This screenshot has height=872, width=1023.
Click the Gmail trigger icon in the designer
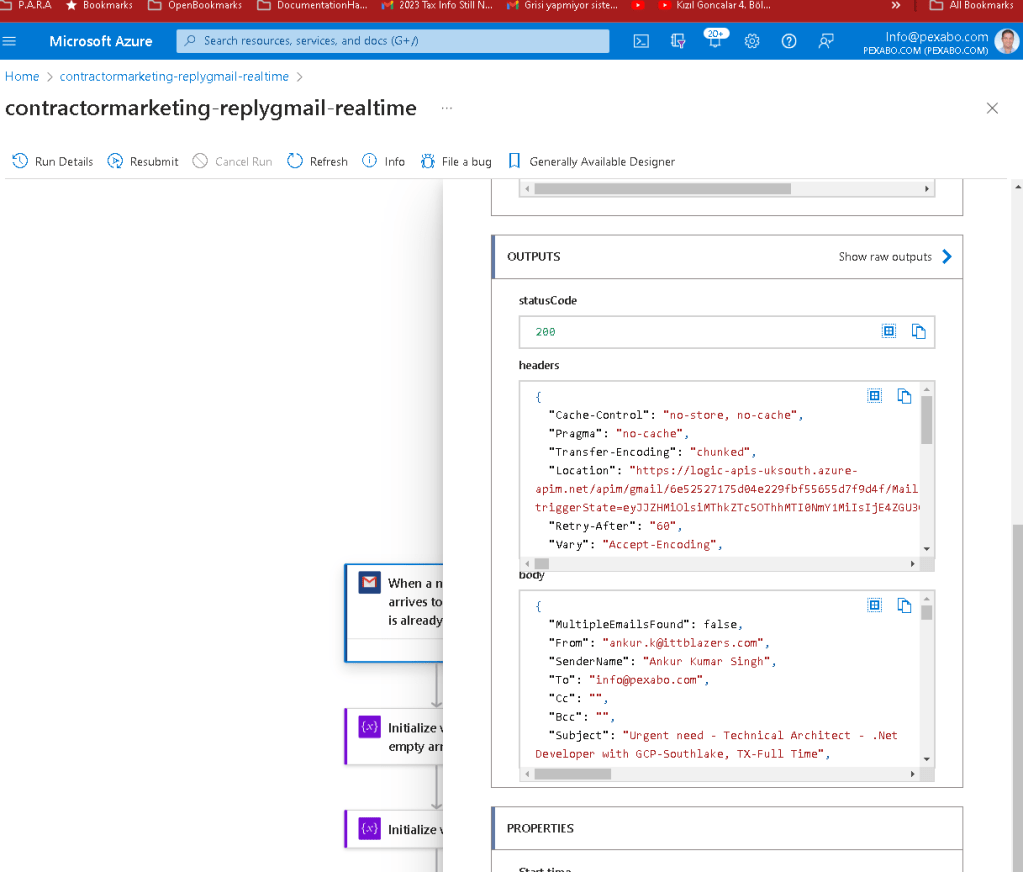369,582
